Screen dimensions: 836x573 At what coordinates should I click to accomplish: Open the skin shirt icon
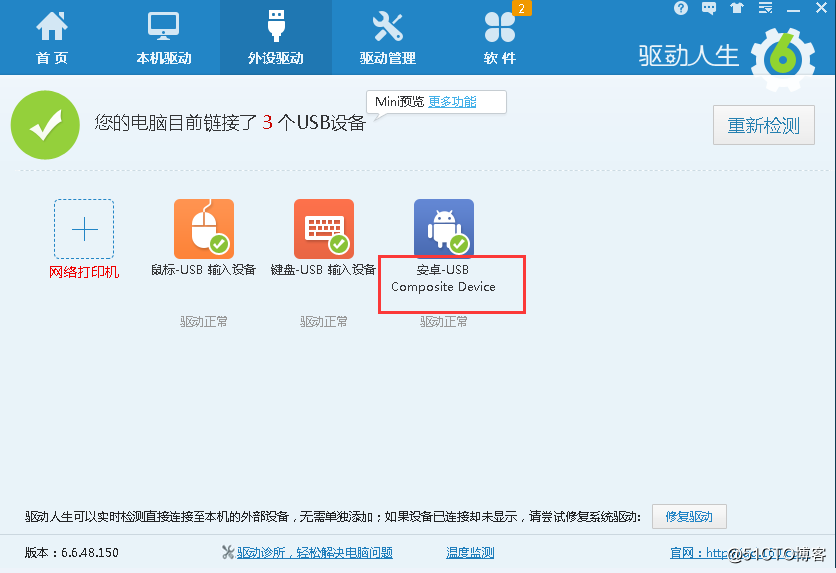coord(737,8)
